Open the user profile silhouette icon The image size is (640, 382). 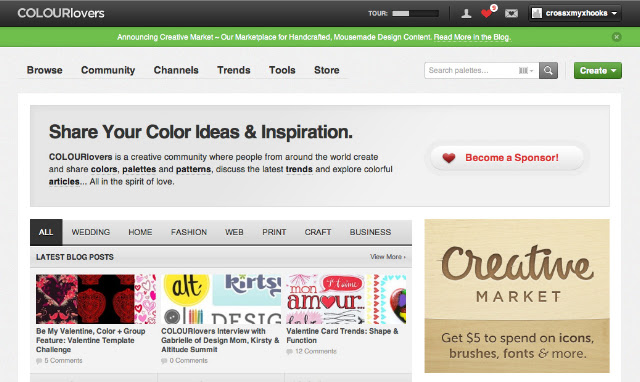[x=466, y=13]
